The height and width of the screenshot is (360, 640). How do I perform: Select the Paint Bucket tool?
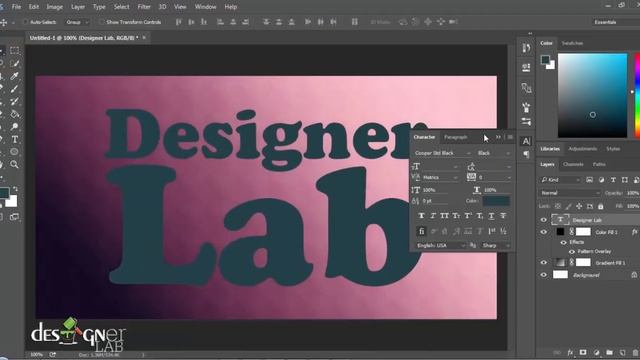tap(15, 114)
